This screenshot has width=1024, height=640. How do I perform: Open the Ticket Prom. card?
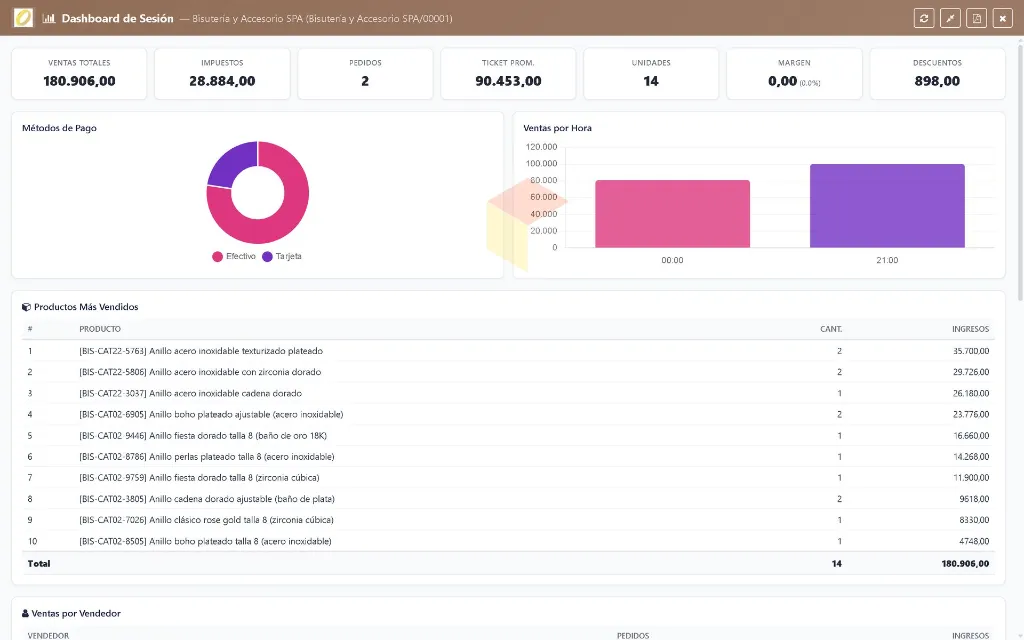508,74
